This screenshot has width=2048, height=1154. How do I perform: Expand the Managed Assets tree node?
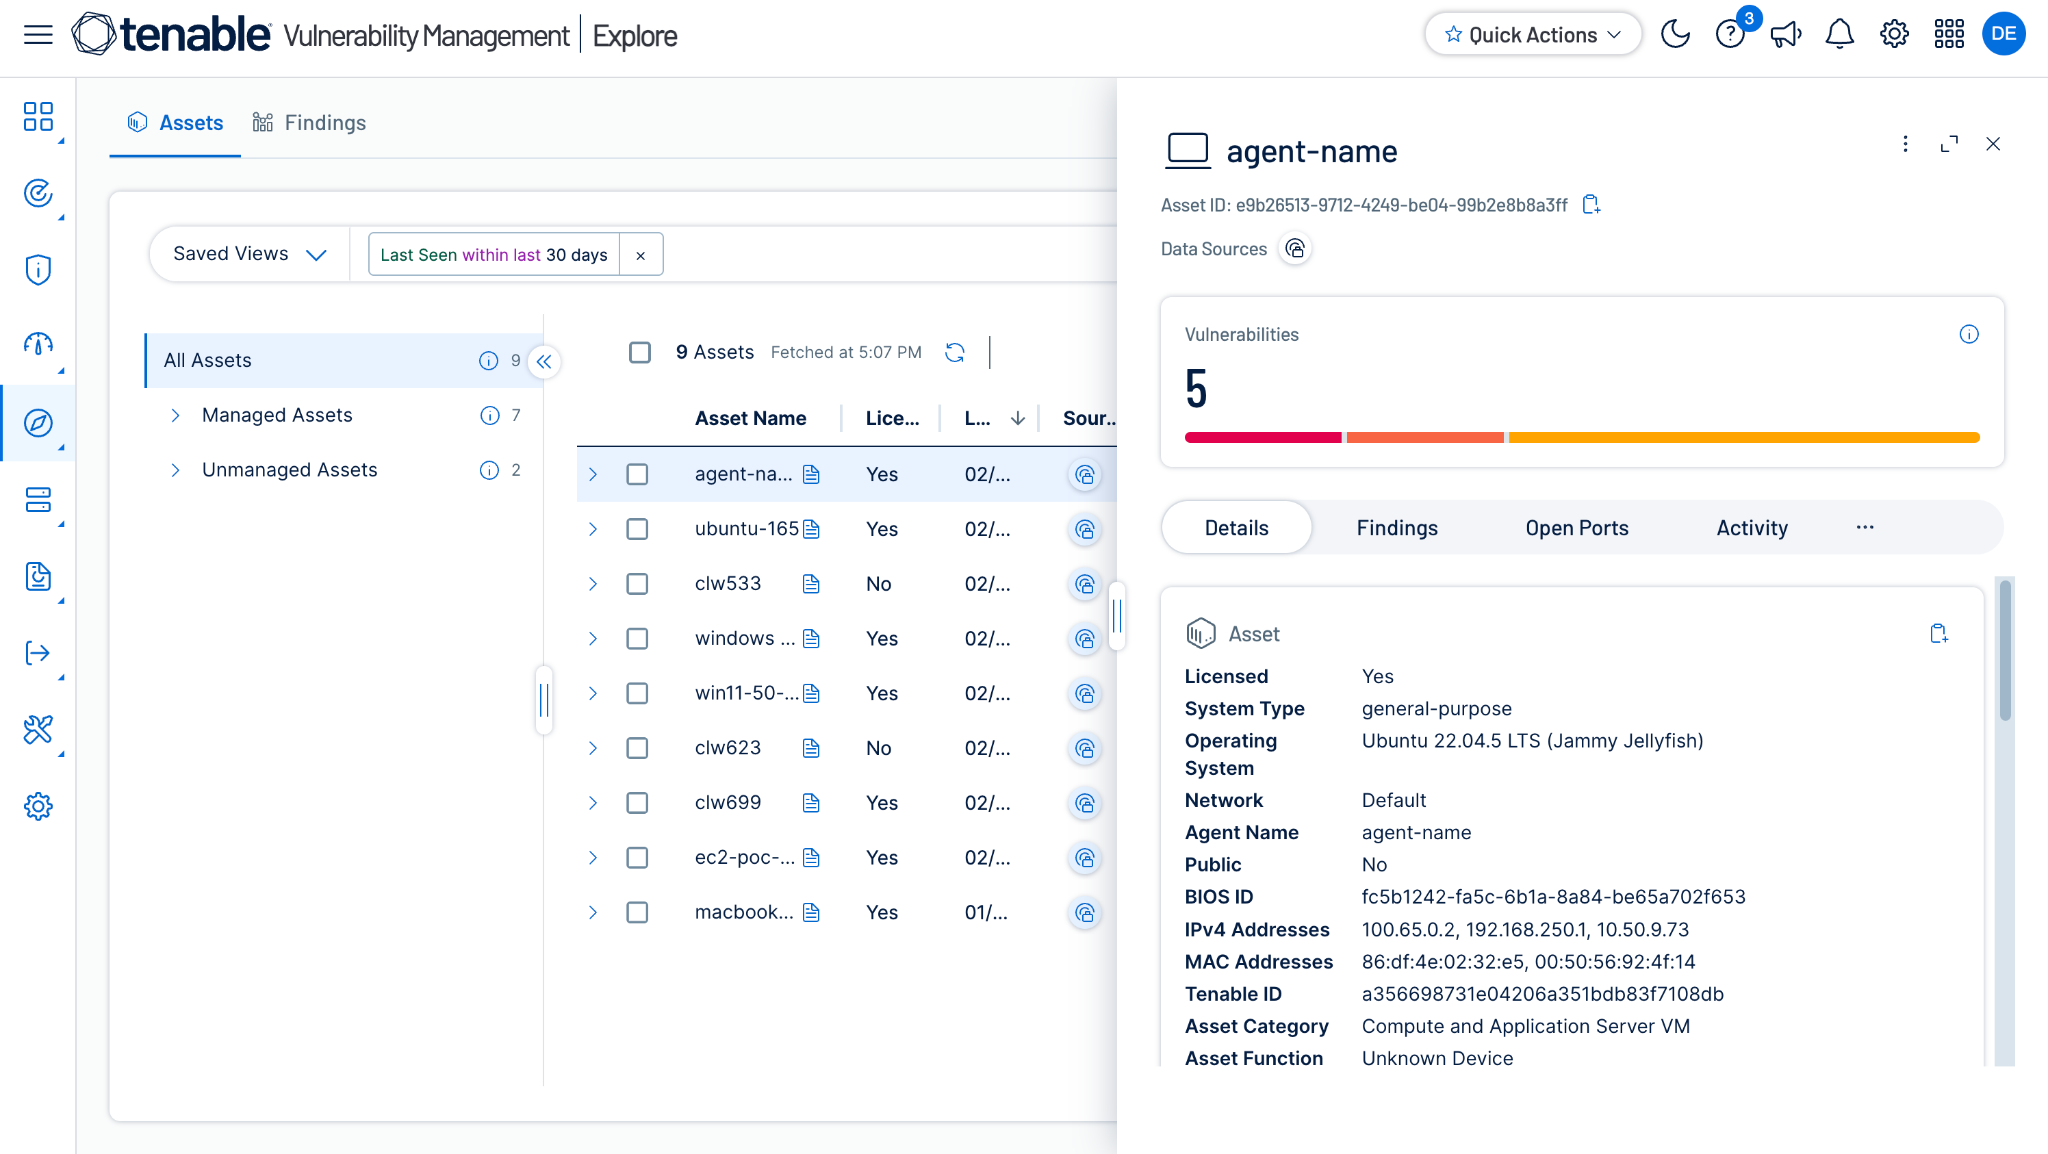pyautogui.click(x=175, y=415)
